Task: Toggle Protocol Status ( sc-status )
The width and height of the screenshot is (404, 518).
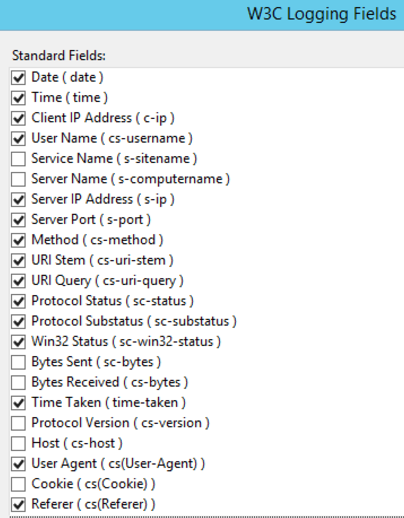Action: [x=18, y=301]
